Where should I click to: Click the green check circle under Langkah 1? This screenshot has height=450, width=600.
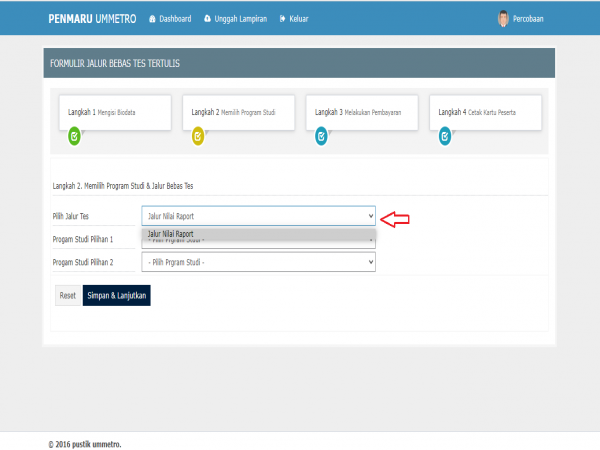(74, 136)
